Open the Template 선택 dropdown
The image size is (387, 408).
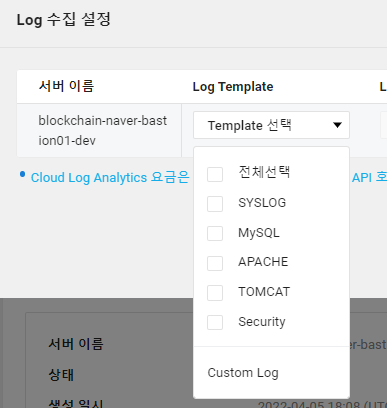point(271,125)
